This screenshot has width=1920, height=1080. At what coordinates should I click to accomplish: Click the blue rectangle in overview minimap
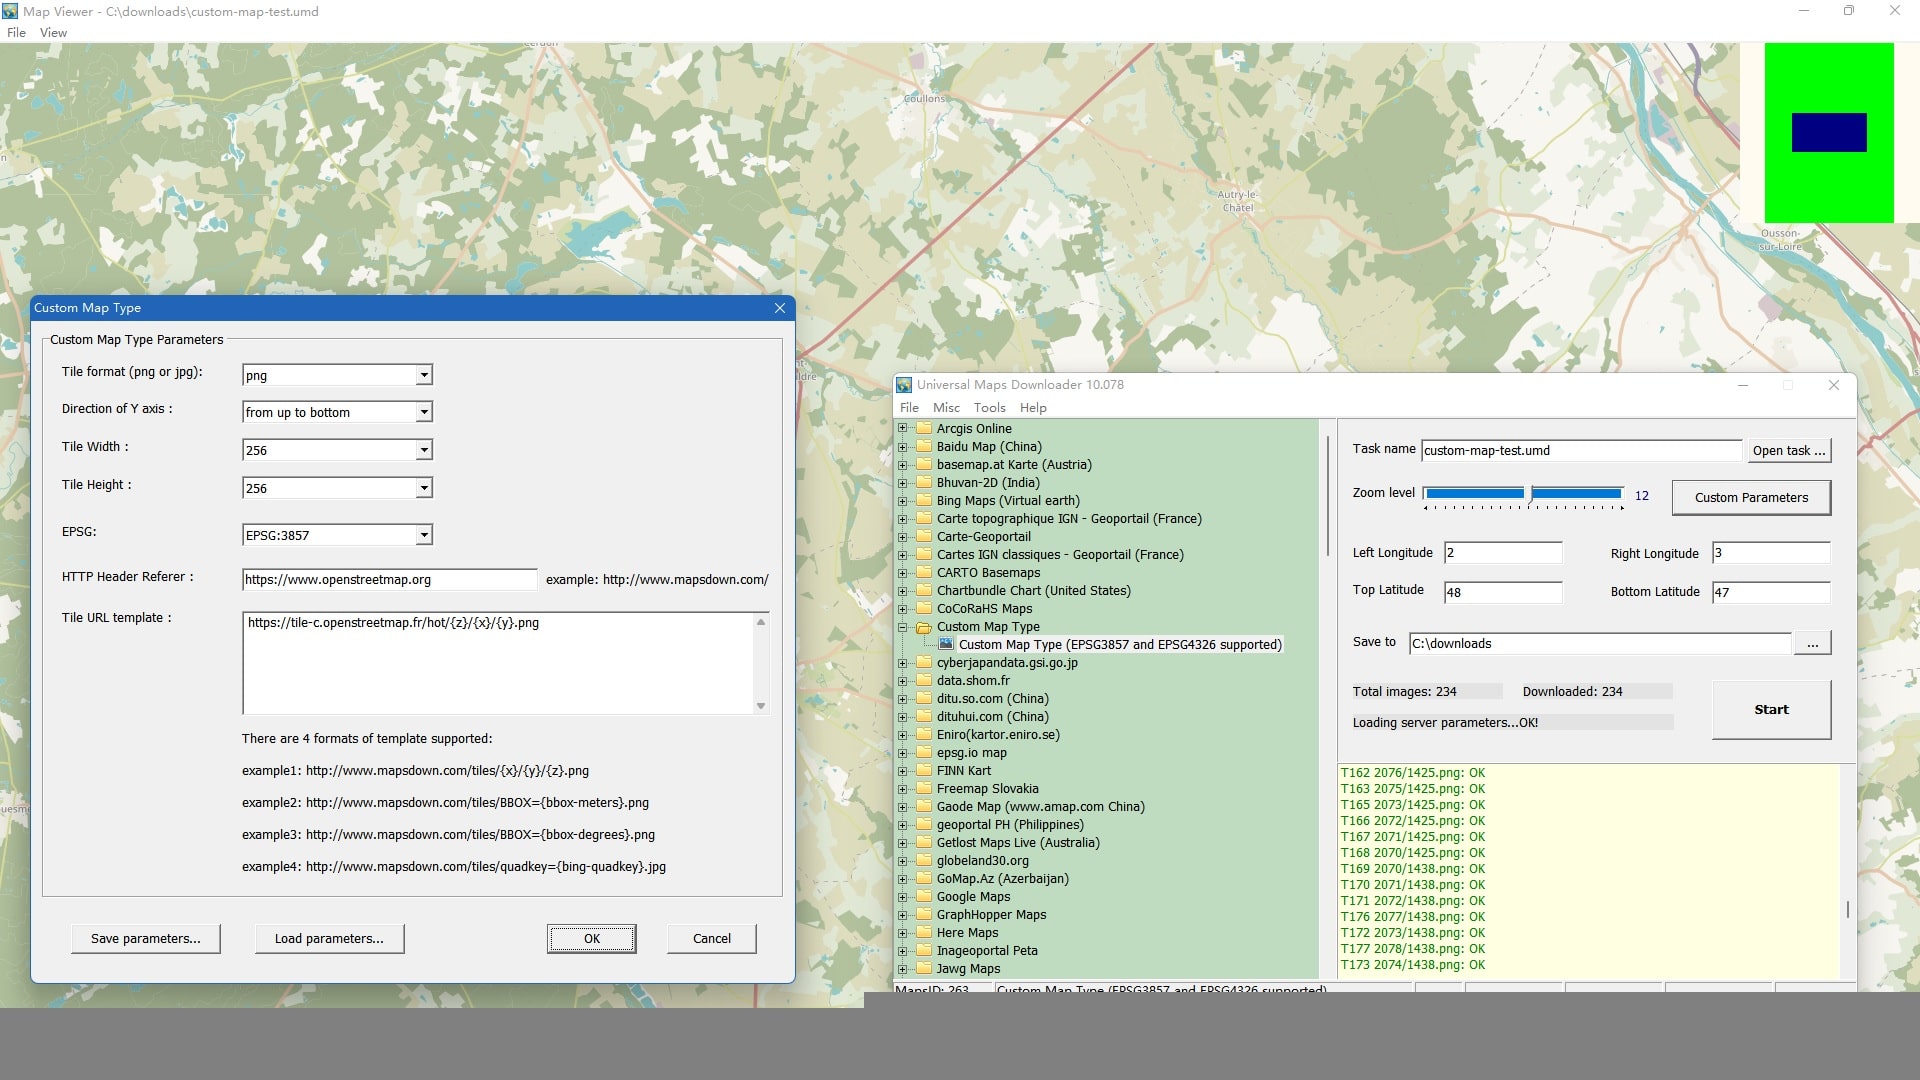pyautogui.click(x=1829, y=132)
